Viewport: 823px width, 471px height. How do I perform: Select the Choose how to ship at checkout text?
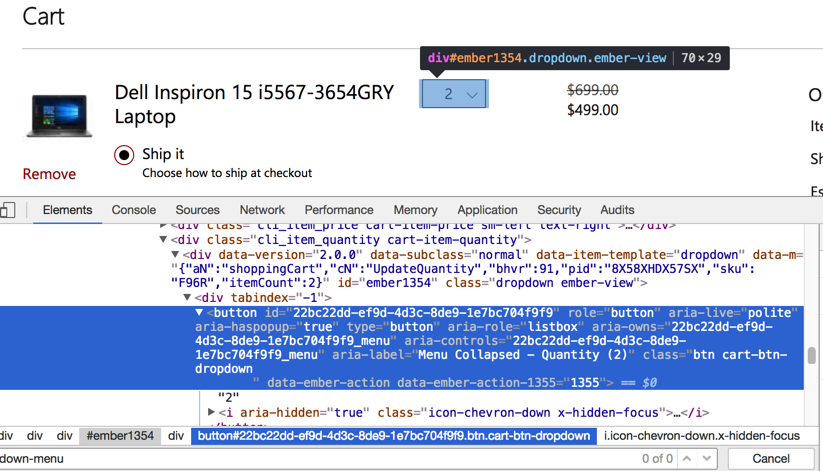pyautogui.click(x=227, y=173)
